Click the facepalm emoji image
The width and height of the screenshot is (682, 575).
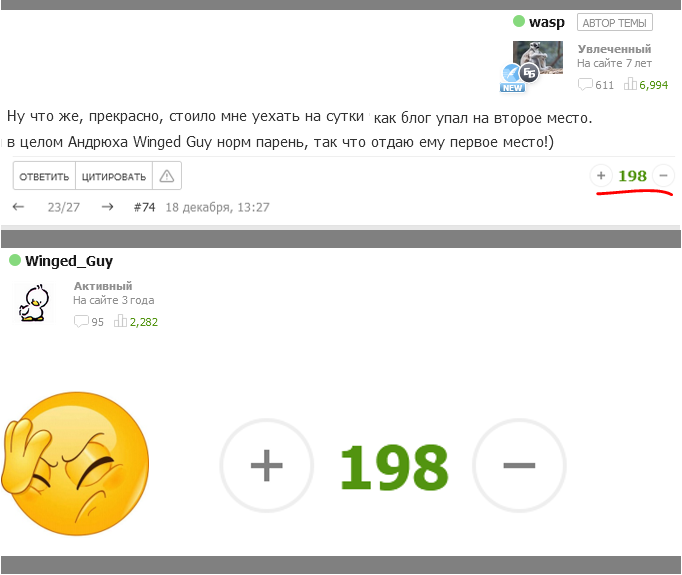(76, 464)
